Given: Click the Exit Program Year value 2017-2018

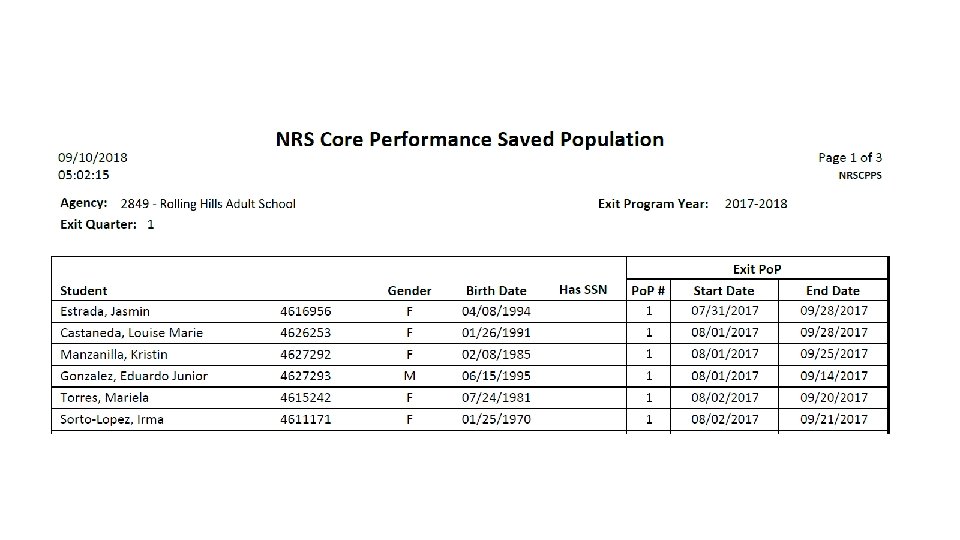Looking at the screenshot, I should pyautogui.click(x=756, y=204).
